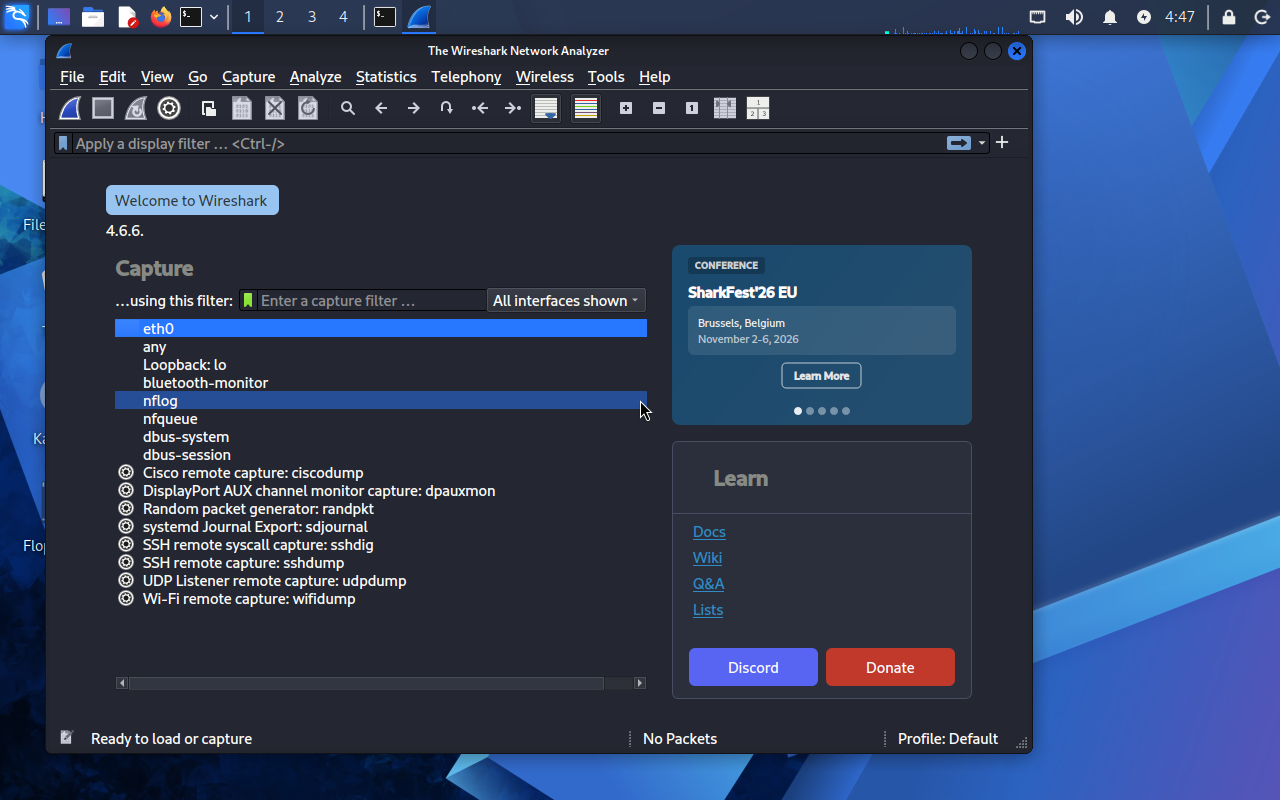The width and height of the screenshot is (1280, 800).
Task: Open the File menu
Action: tap(72, 77)
